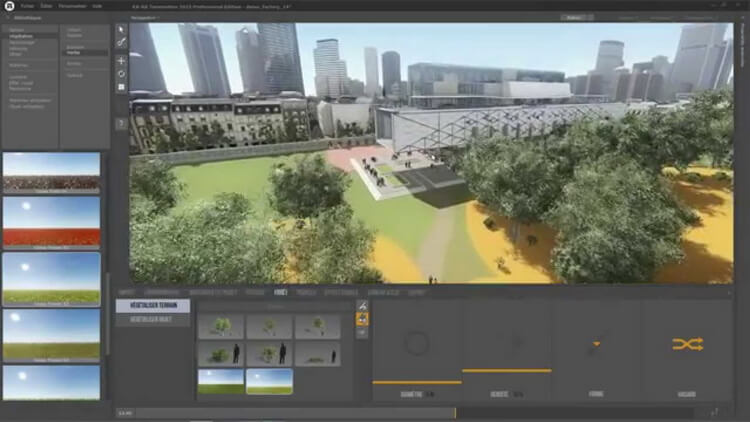This screenshot has height=422, width=750.
Task: Open the question mark help icon
Action: pyautogui.click(x=121, y=124)
